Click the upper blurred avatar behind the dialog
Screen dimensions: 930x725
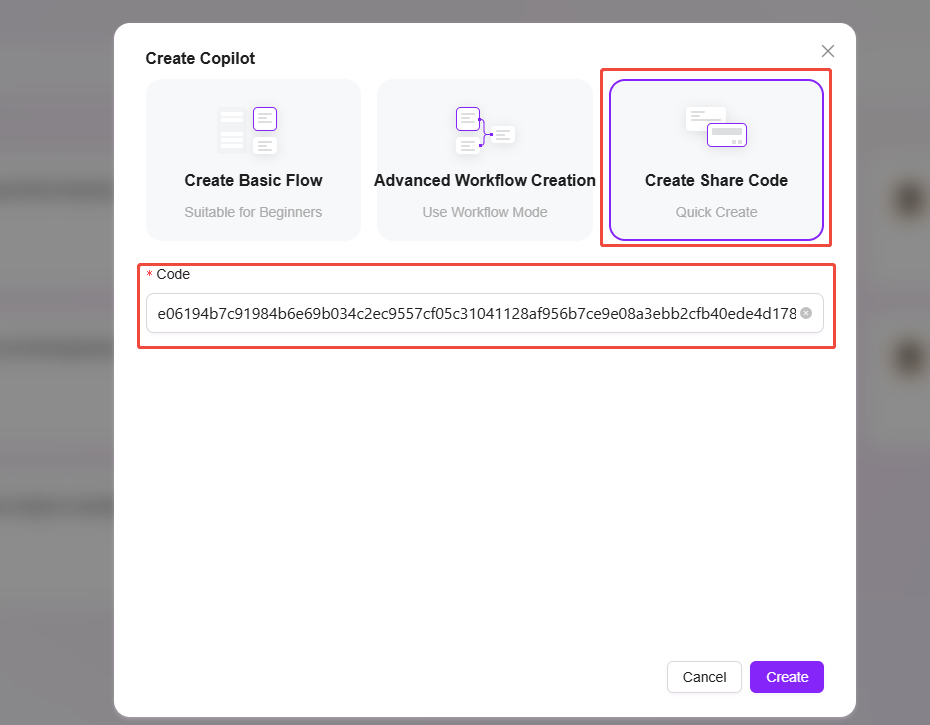point(910,200)
